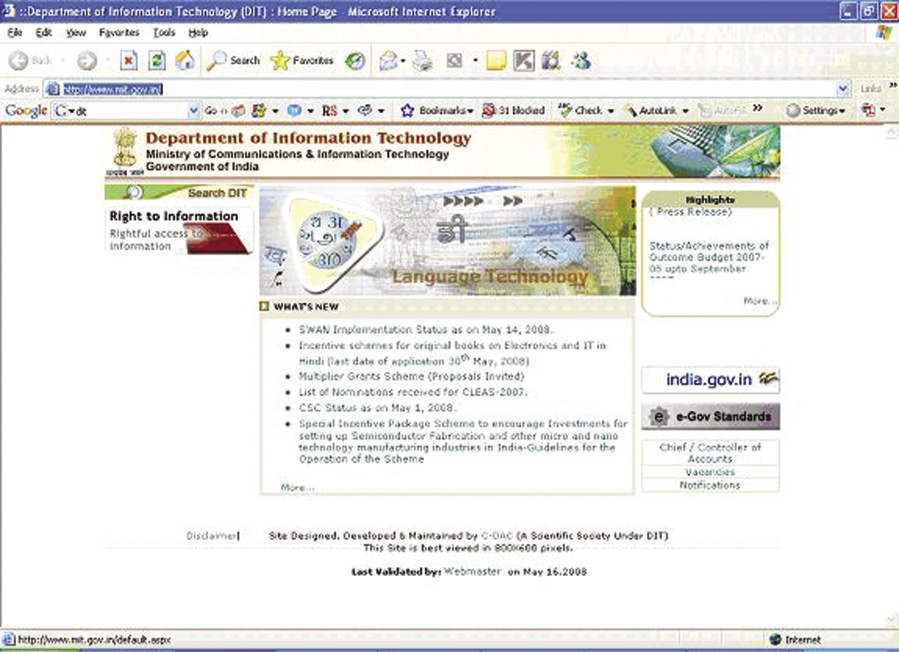Click the Forward navigation arrow
This screenshot has width=899, height=652.
tap(87, 61)
